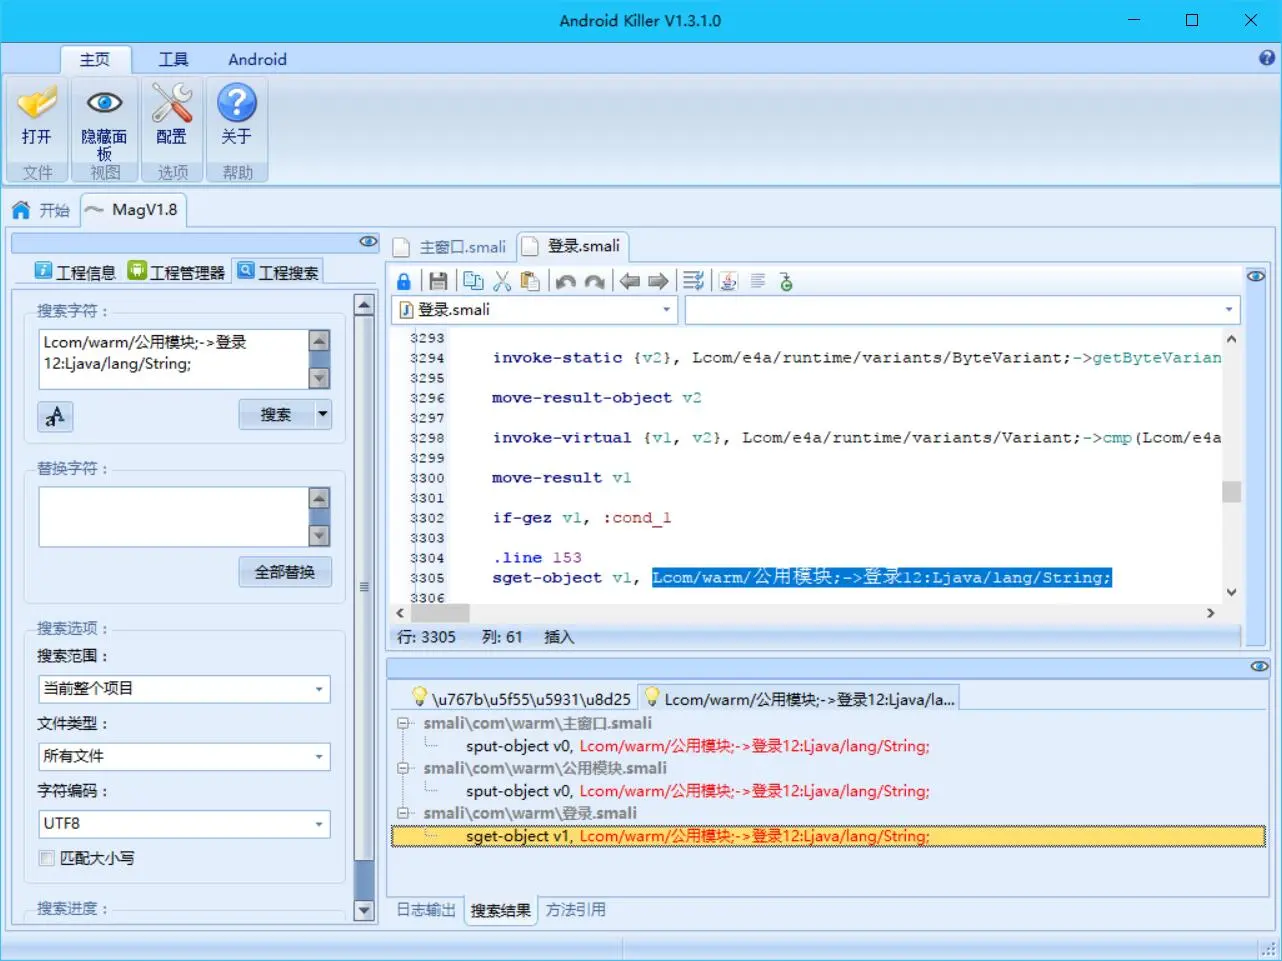This screenshot has width=1282, height=961.
Task: Click the lock icon in editor toolbar
Action: click(404, 282)
